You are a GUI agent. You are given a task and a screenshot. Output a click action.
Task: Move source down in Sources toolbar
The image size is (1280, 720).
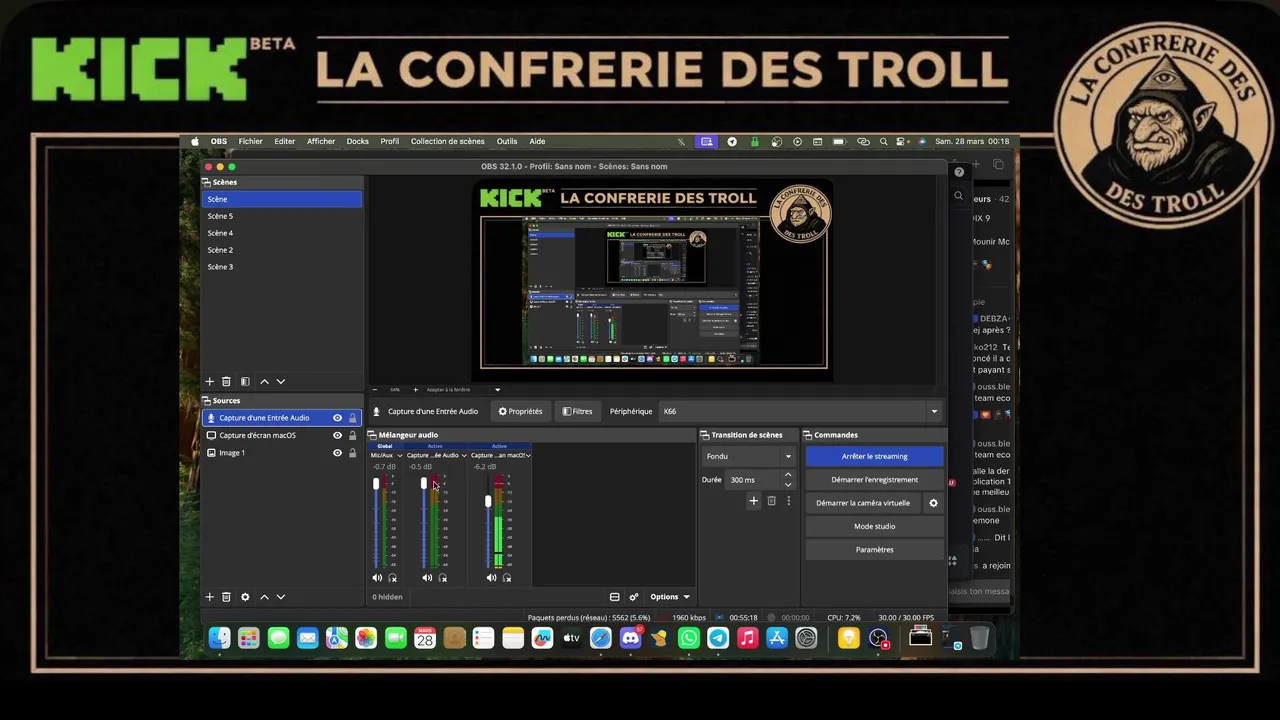pyautogui.click(x=281, y=597)
